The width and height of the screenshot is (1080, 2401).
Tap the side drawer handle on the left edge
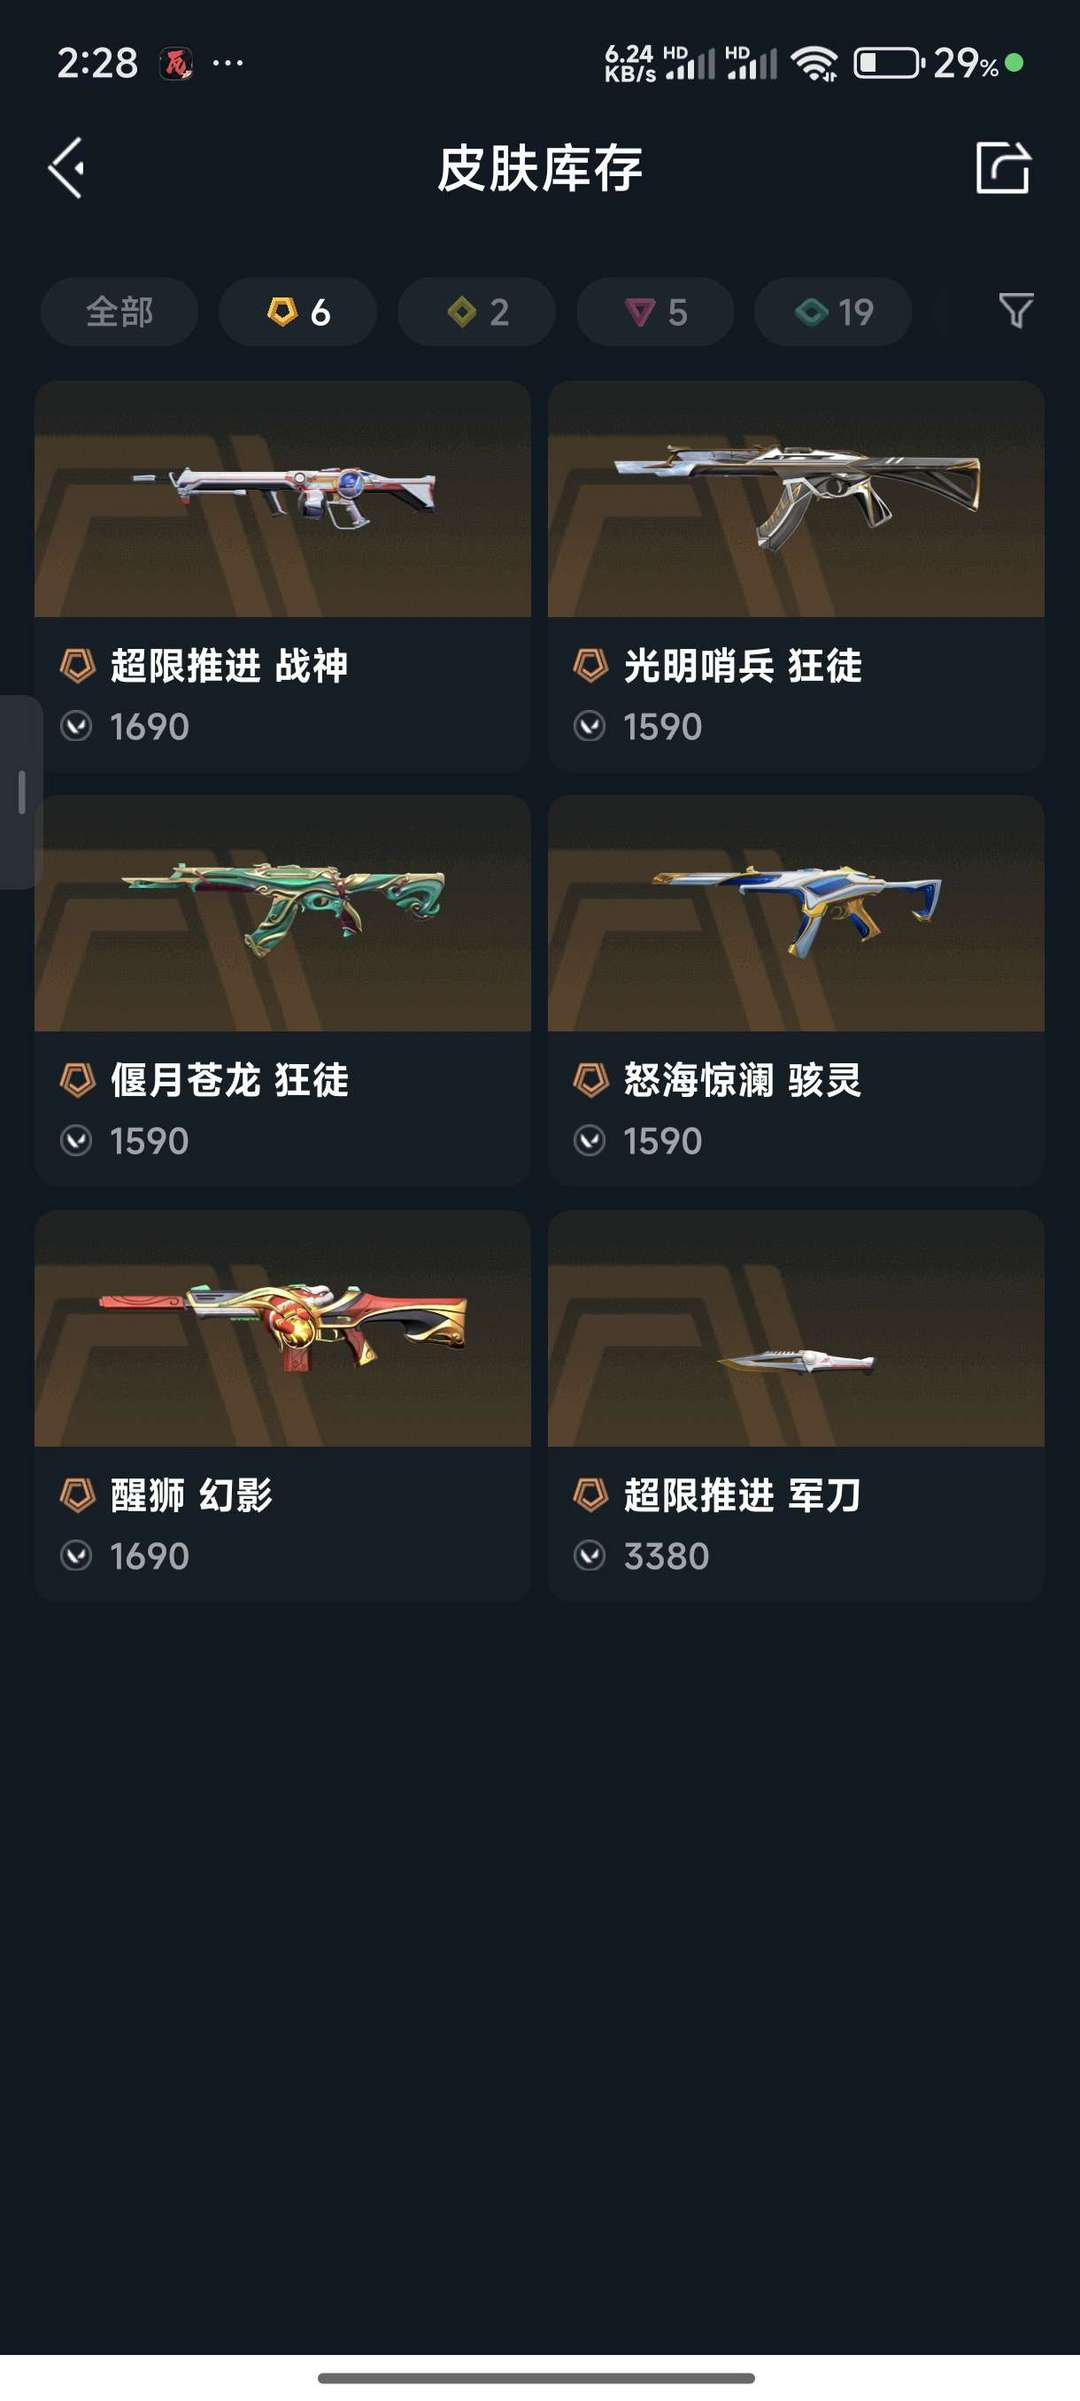tap(21, 792)
